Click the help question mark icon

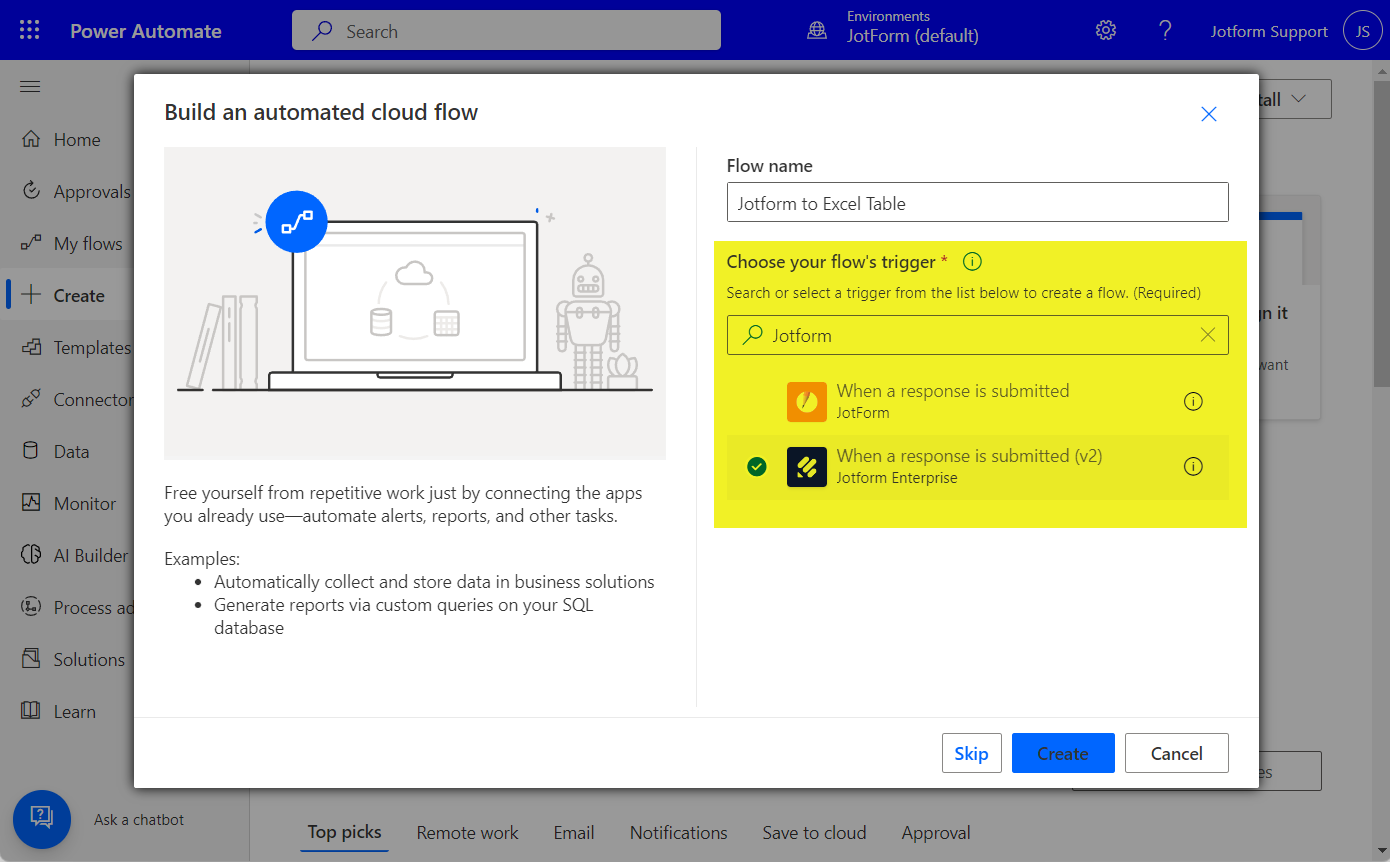click(1165, 30)
